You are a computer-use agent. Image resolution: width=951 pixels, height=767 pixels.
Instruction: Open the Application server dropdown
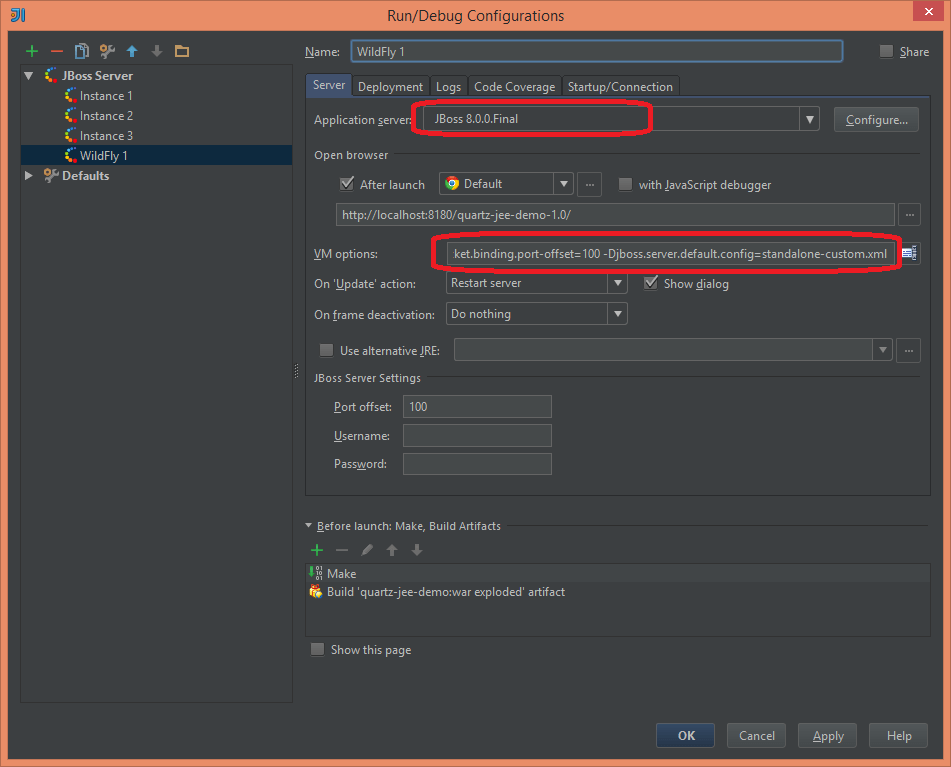tap(808, 119)
